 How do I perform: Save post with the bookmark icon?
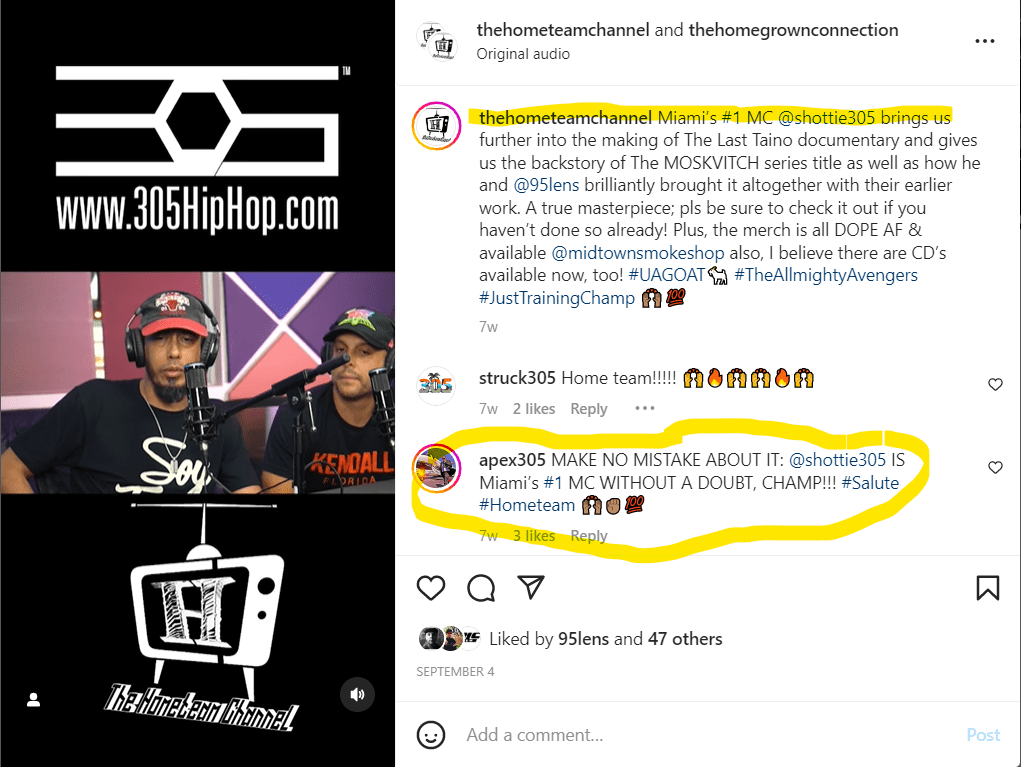[988, 588]
